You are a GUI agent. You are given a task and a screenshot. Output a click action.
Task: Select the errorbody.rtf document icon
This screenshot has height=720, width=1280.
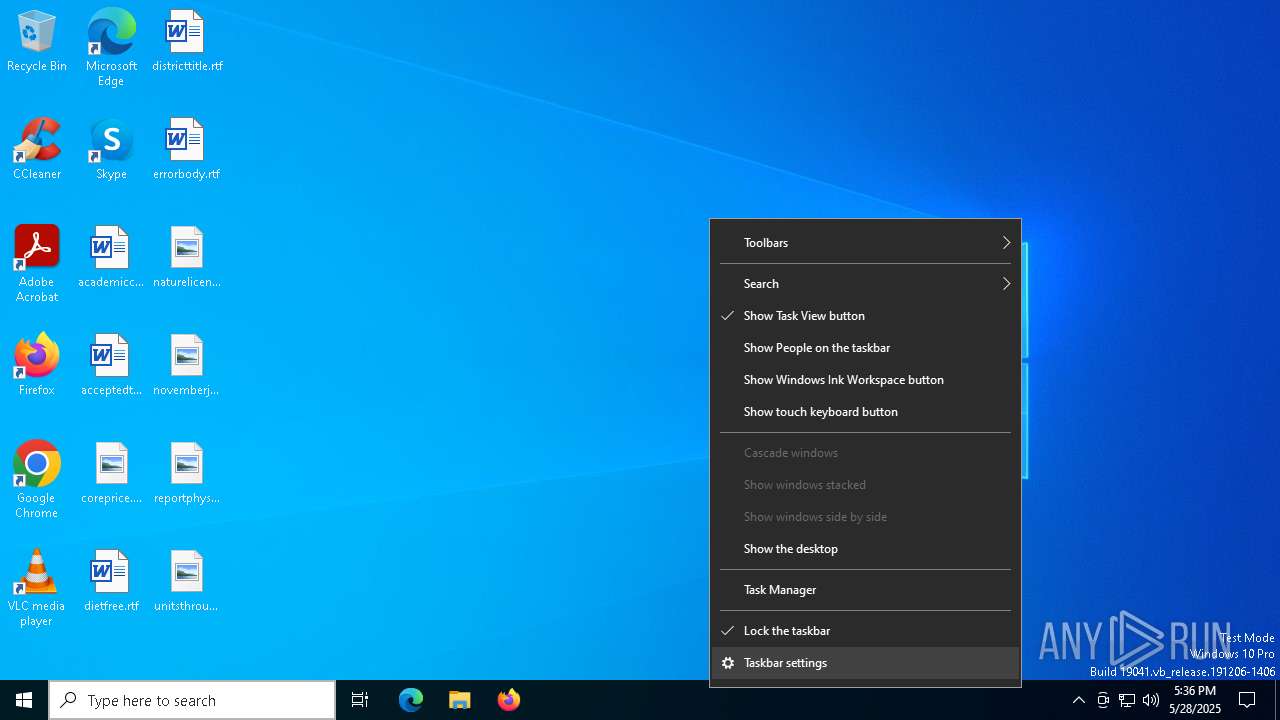point(187,149)
